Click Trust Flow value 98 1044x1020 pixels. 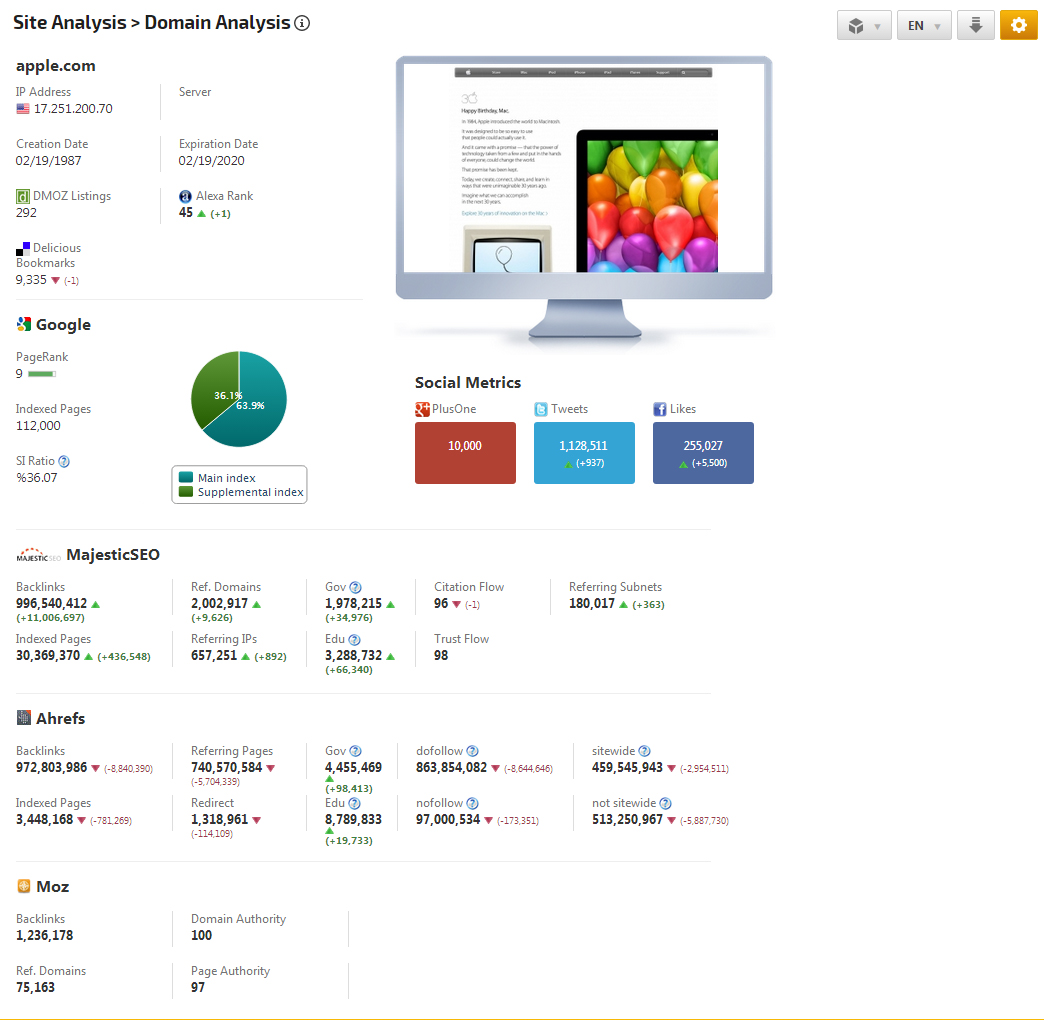coord(441,655)
